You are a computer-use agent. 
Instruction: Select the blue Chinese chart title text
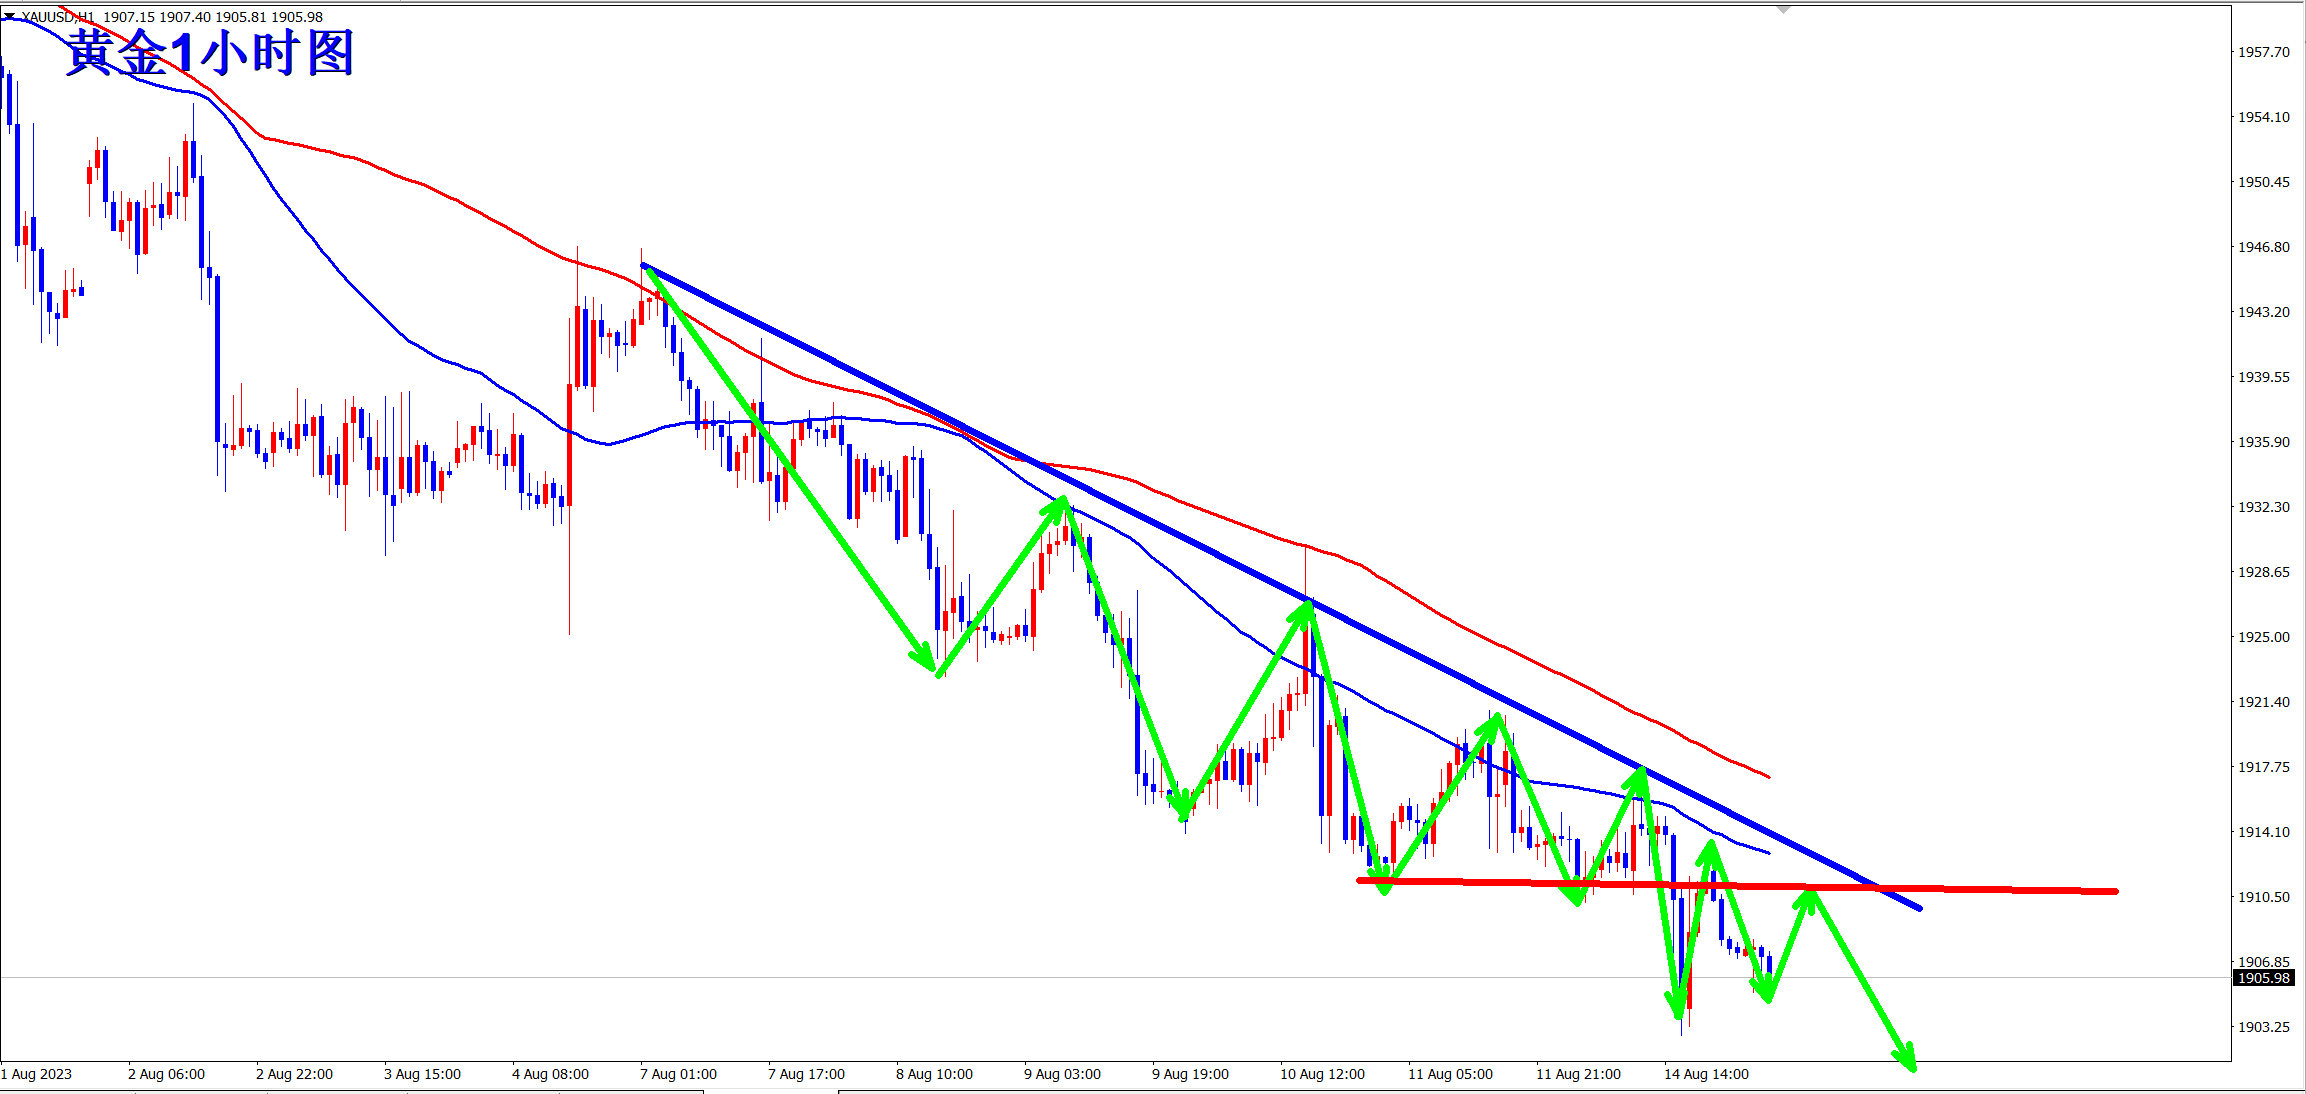click(210, 52)
